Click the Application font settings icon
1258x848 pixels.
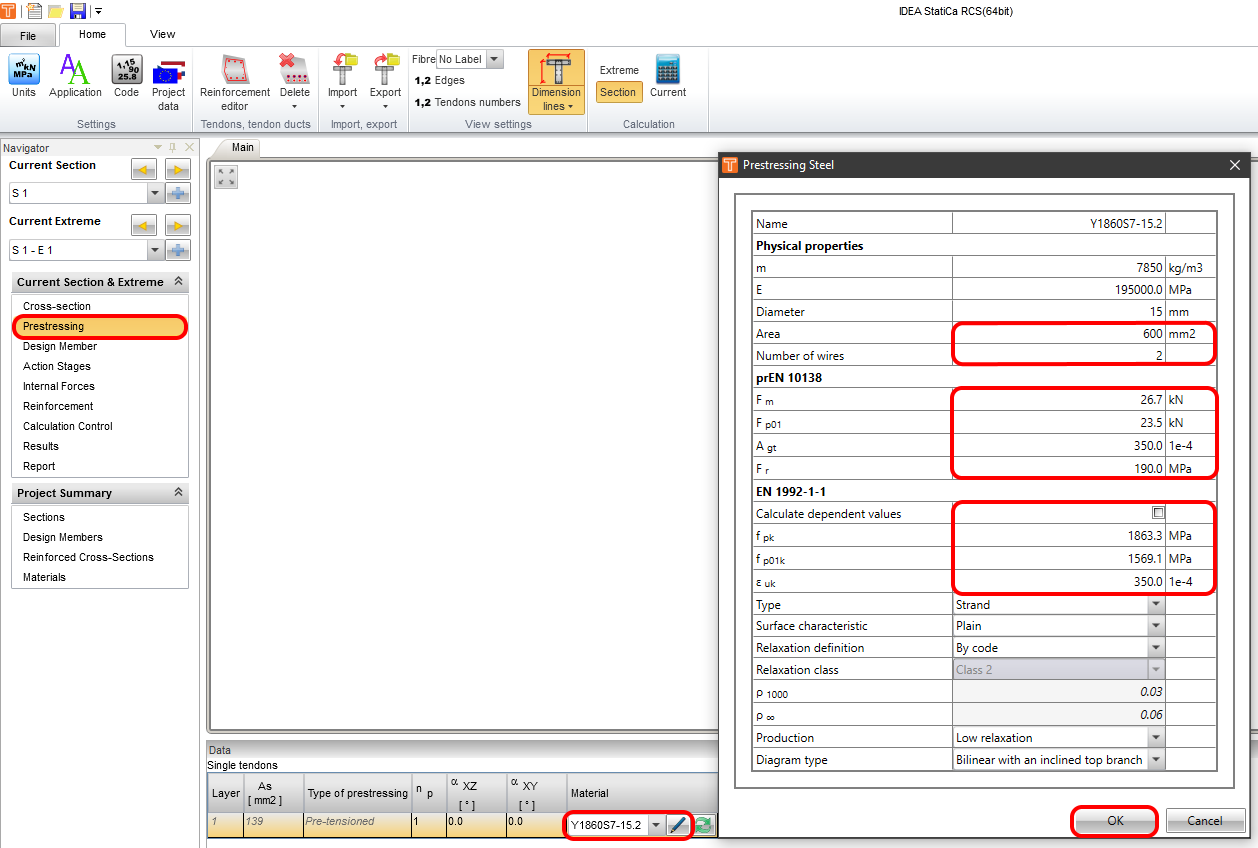75,76
